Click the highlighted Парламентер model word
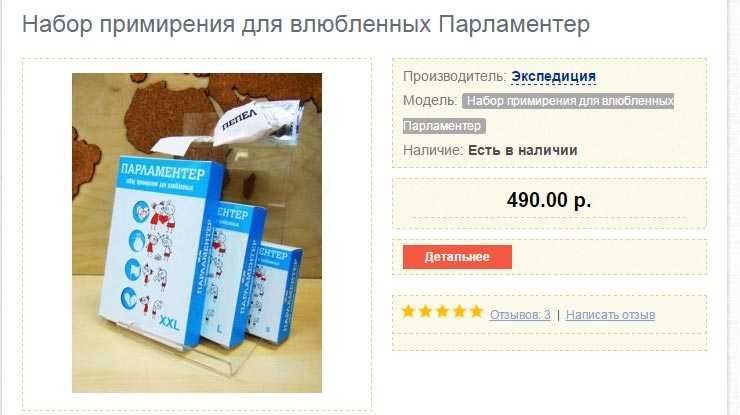The width and height of the screenshot is (740, 415). point(444,126)
